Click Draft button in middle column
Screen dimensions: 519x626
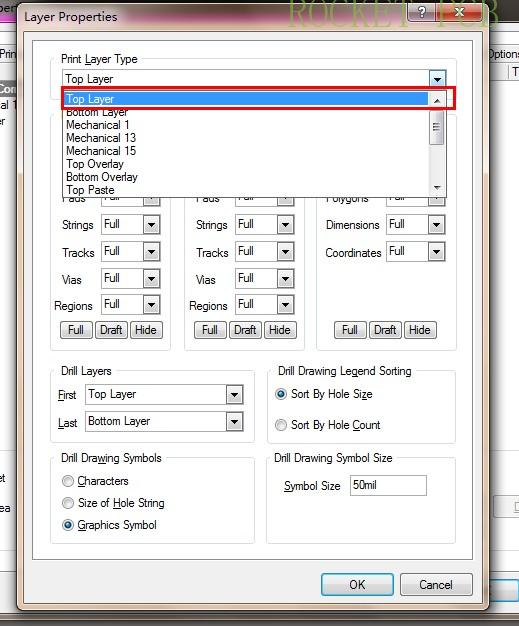pos(245,330)
